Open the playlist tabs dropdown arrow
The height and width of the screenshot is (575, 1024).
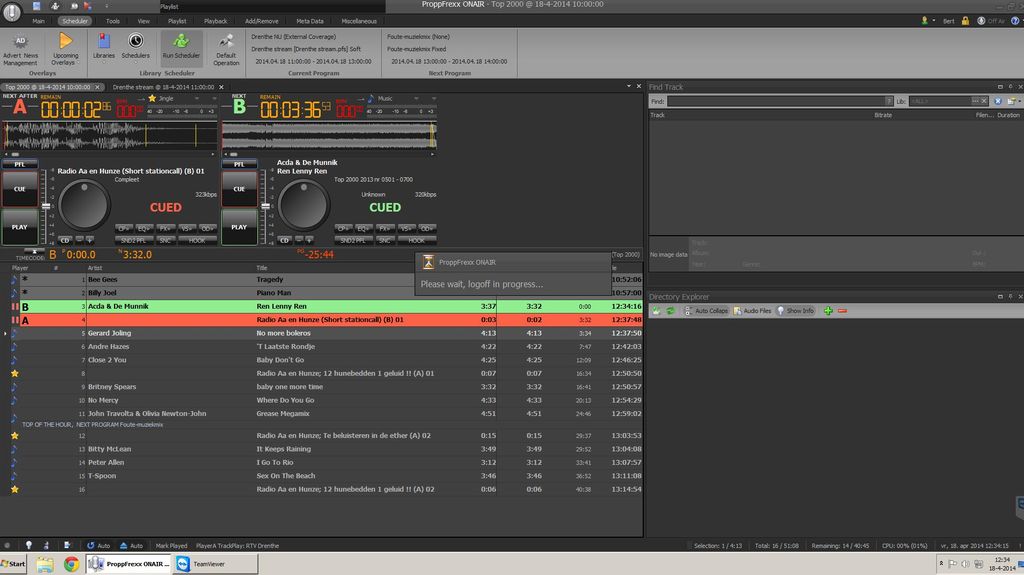pyautogui.click(x=629, y=86)
